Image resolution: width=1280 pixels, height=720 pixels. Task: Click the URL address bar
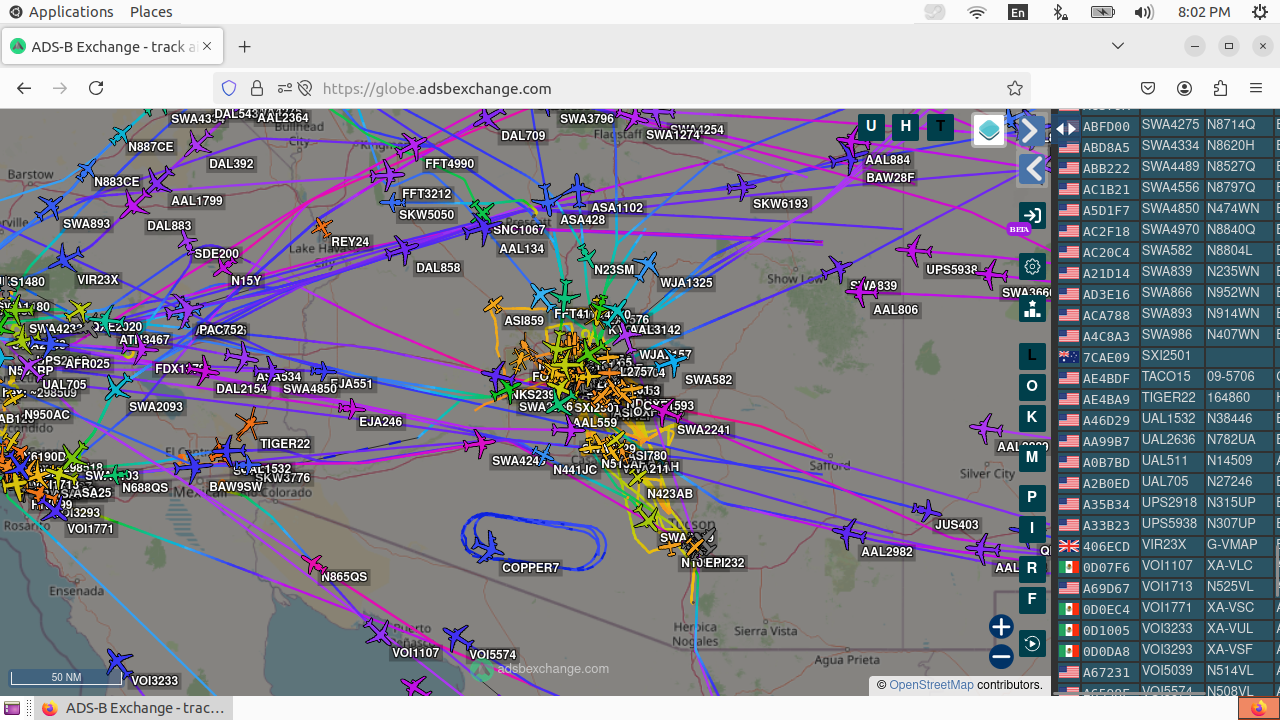point(620,88)
